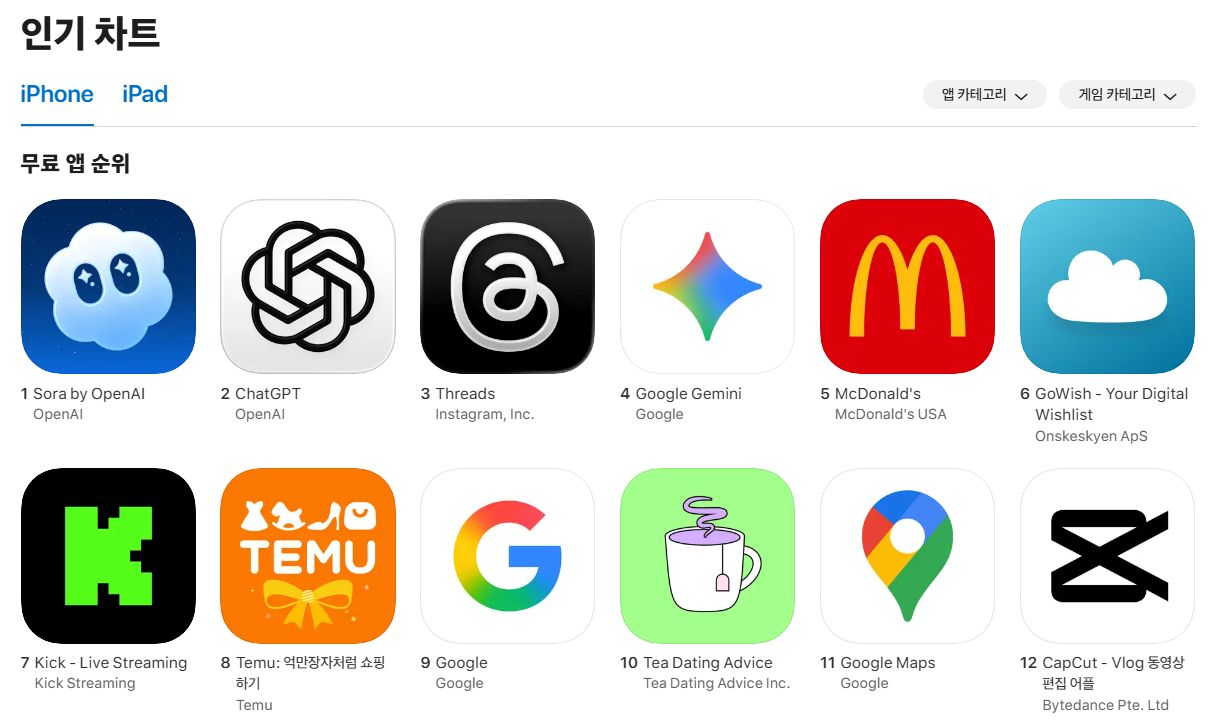1217x728 pixels.
Task: Click the ChatGPT app icon
Action: tap(308, 286)
